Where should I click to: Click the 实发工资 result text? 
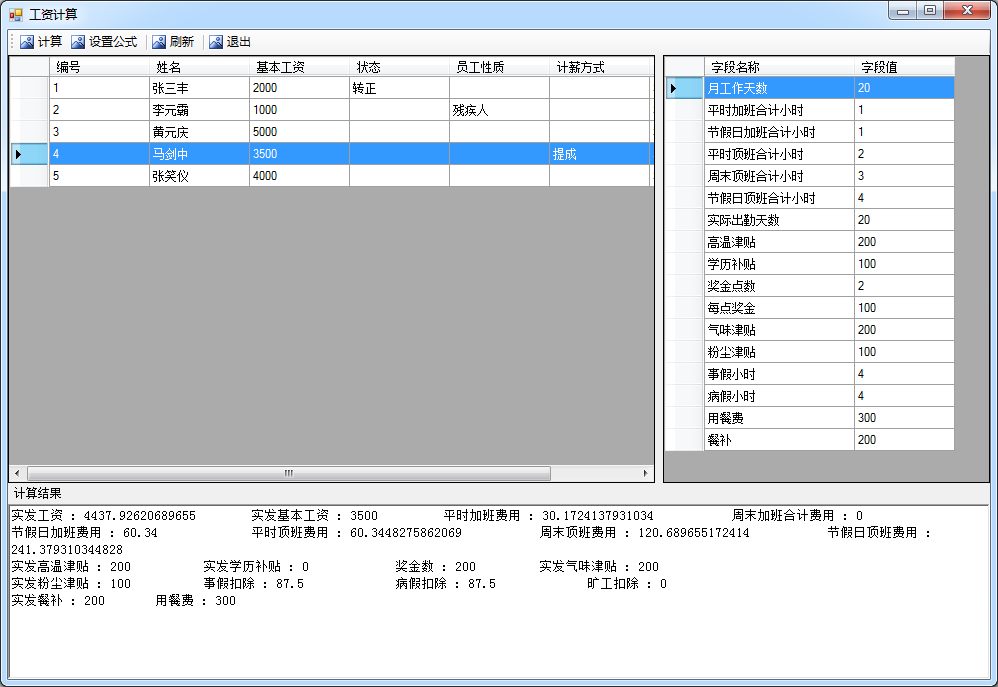(x=103, y=516)
